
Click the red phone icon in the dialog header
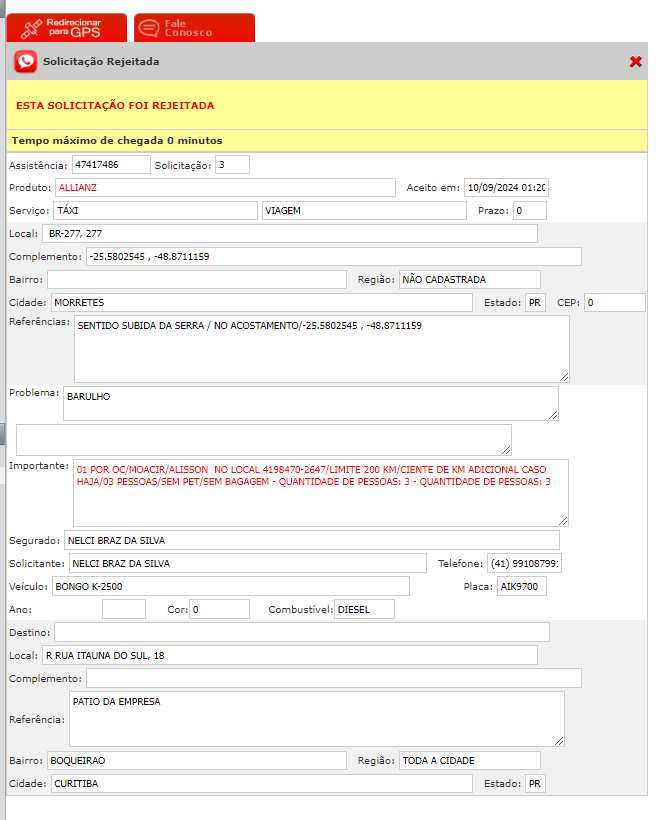point(26,62)
